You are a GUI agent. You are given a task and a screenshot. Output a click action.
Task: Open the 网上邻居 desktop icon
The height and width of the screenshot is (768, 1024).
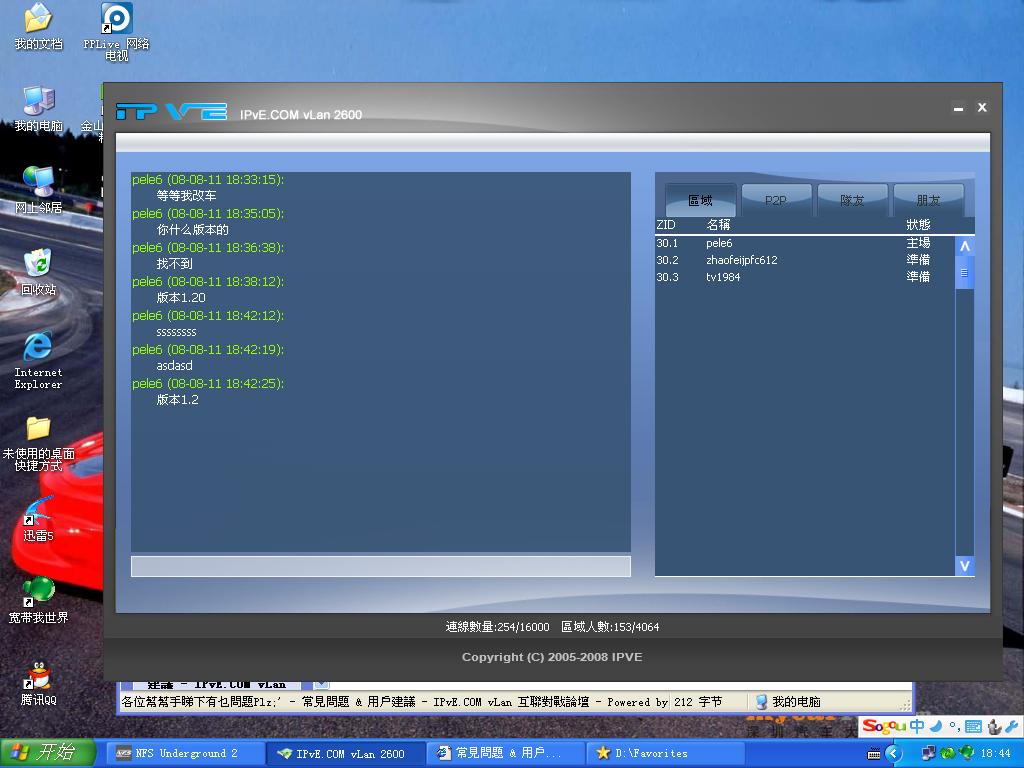pyautogui.click(x=38, y=183)
